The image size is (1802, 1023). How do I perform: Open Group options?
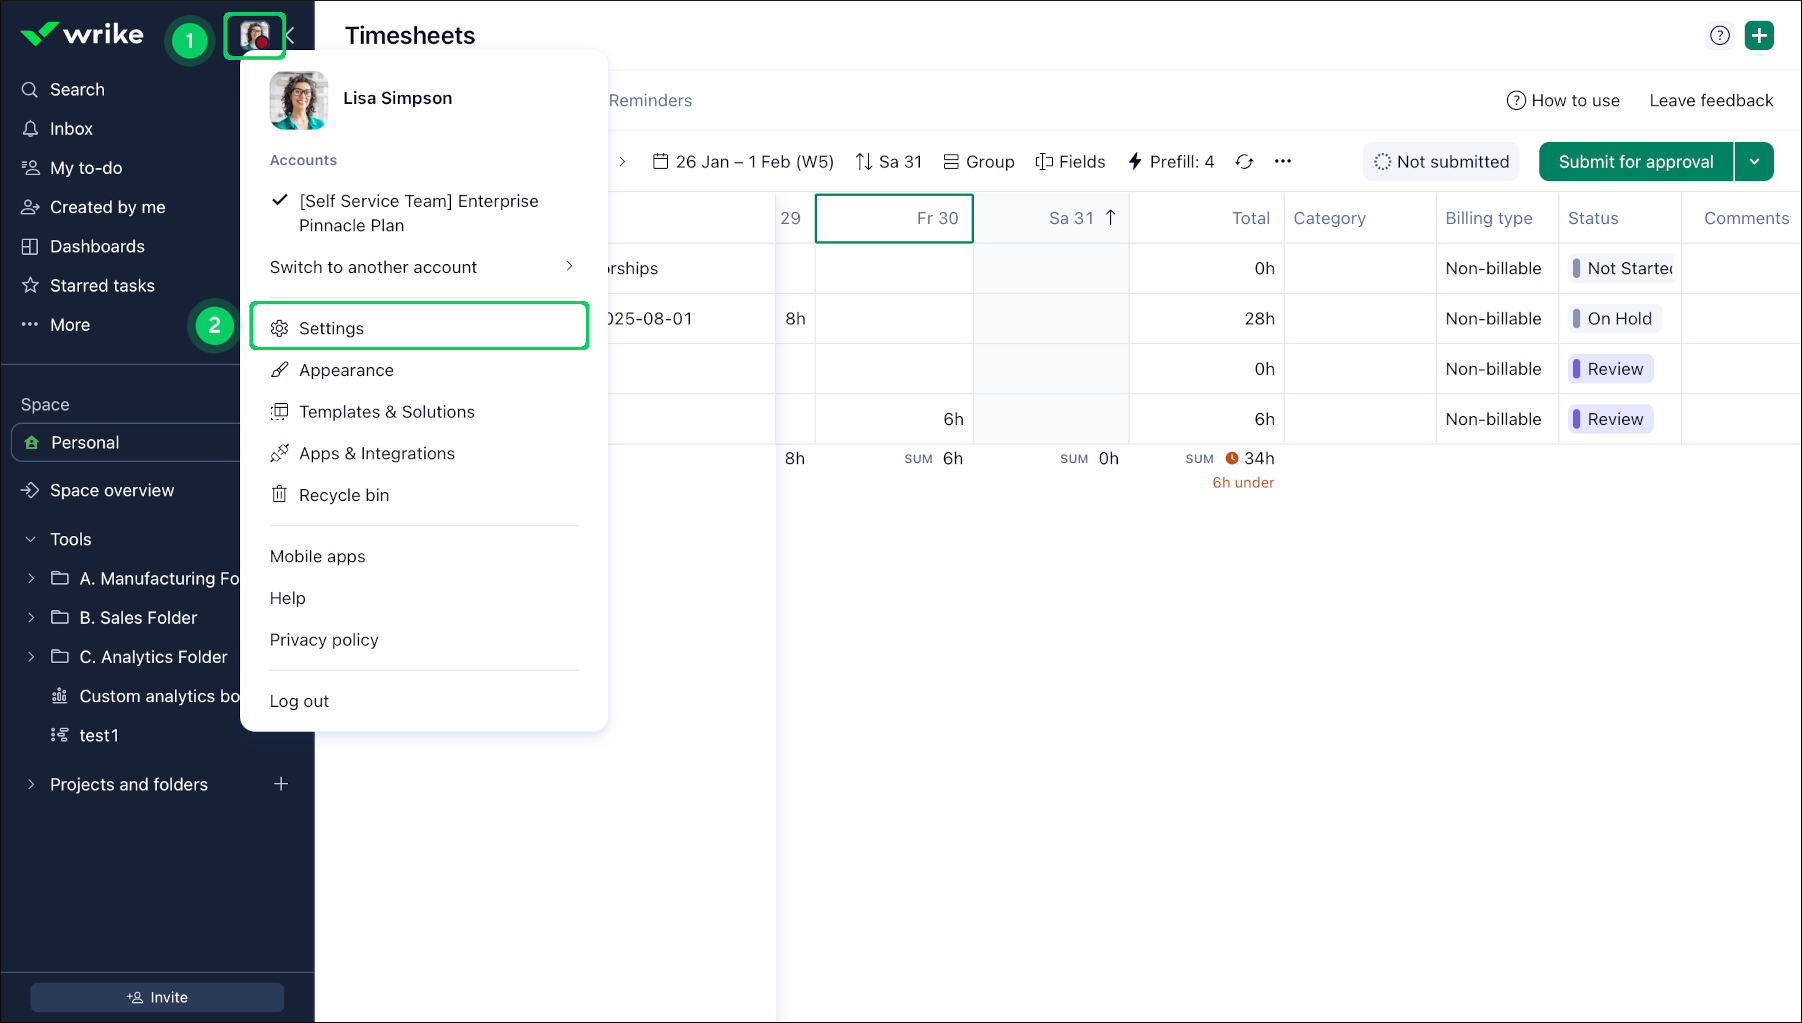coord(979,161)
